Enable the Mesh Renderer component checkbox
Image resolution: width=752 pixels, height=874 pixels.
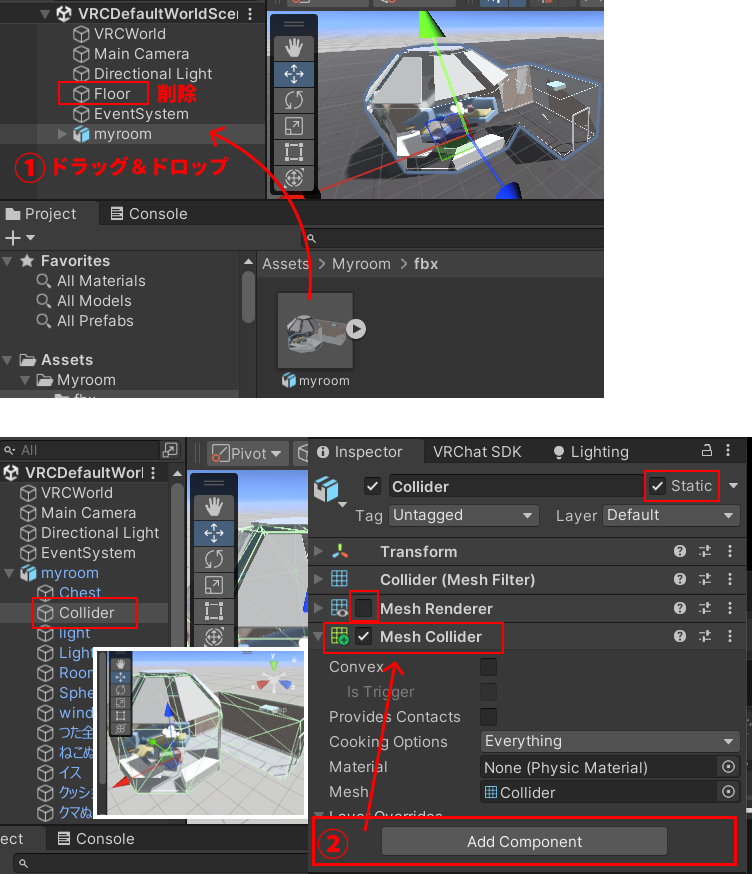click(365, 608)
